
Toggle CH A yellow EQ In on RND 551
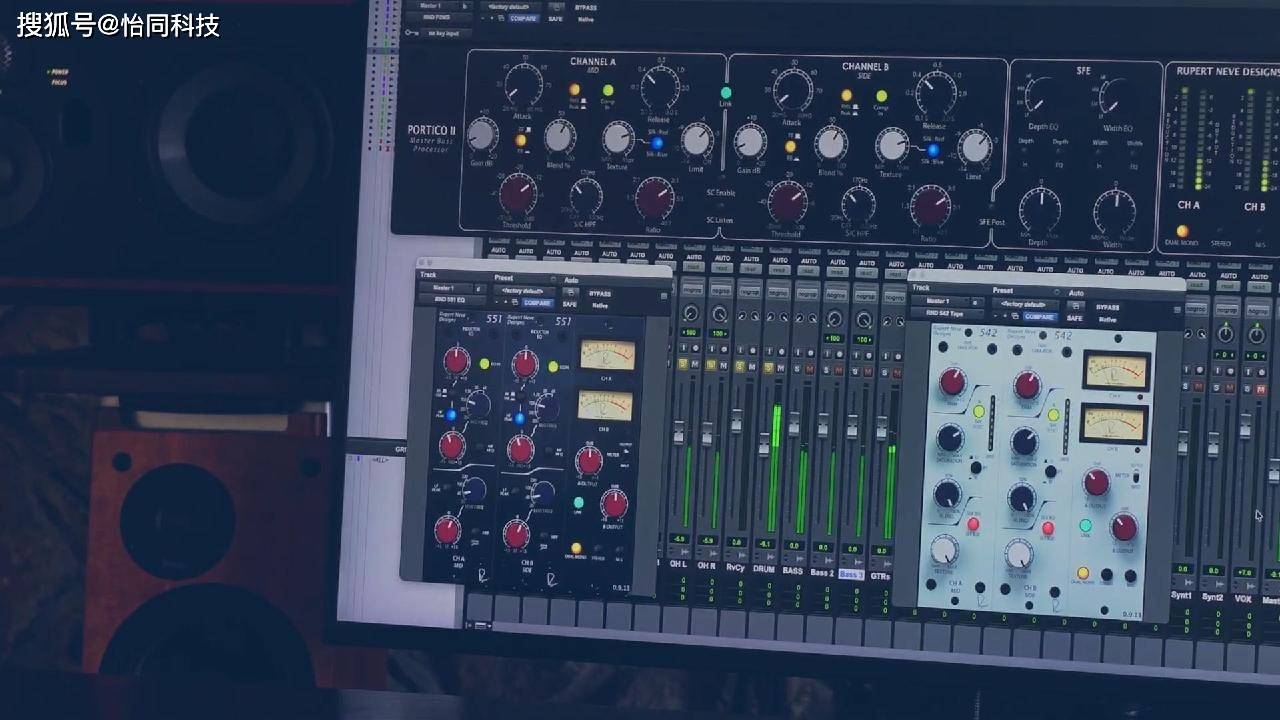click(x=485, y=364)
